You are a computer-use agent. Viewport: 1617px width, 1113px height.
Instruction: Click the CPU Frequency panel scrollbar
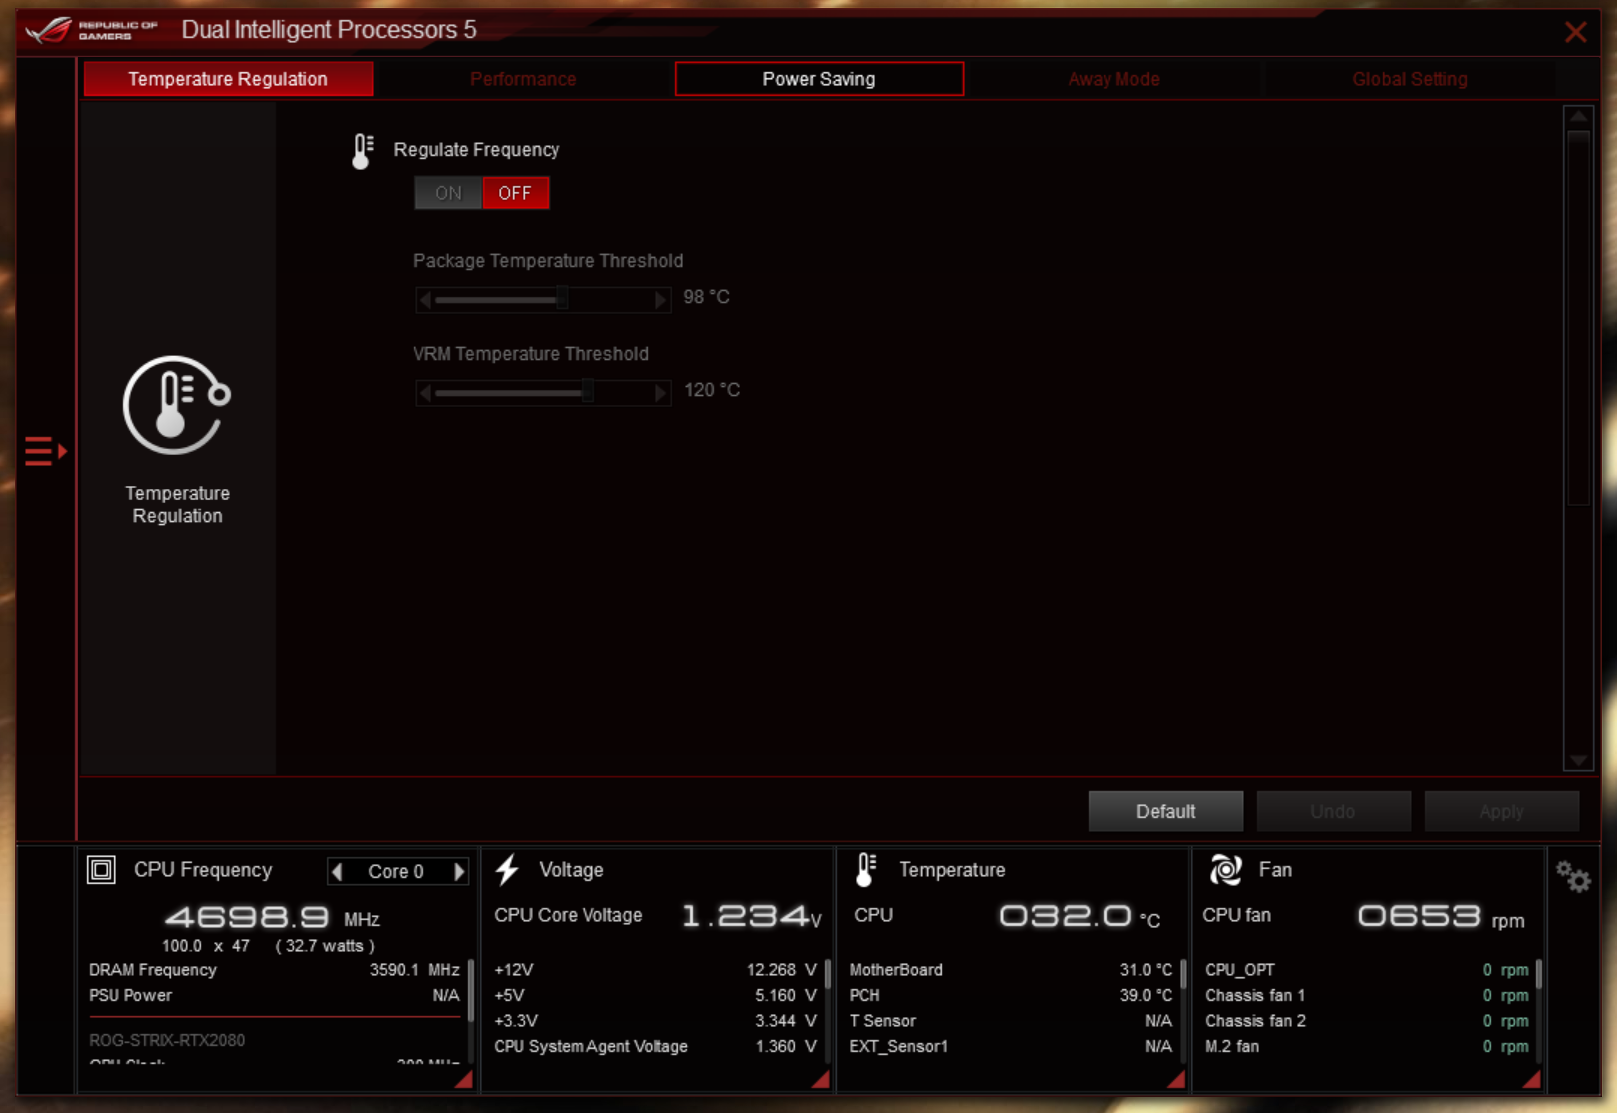point(471,990)
